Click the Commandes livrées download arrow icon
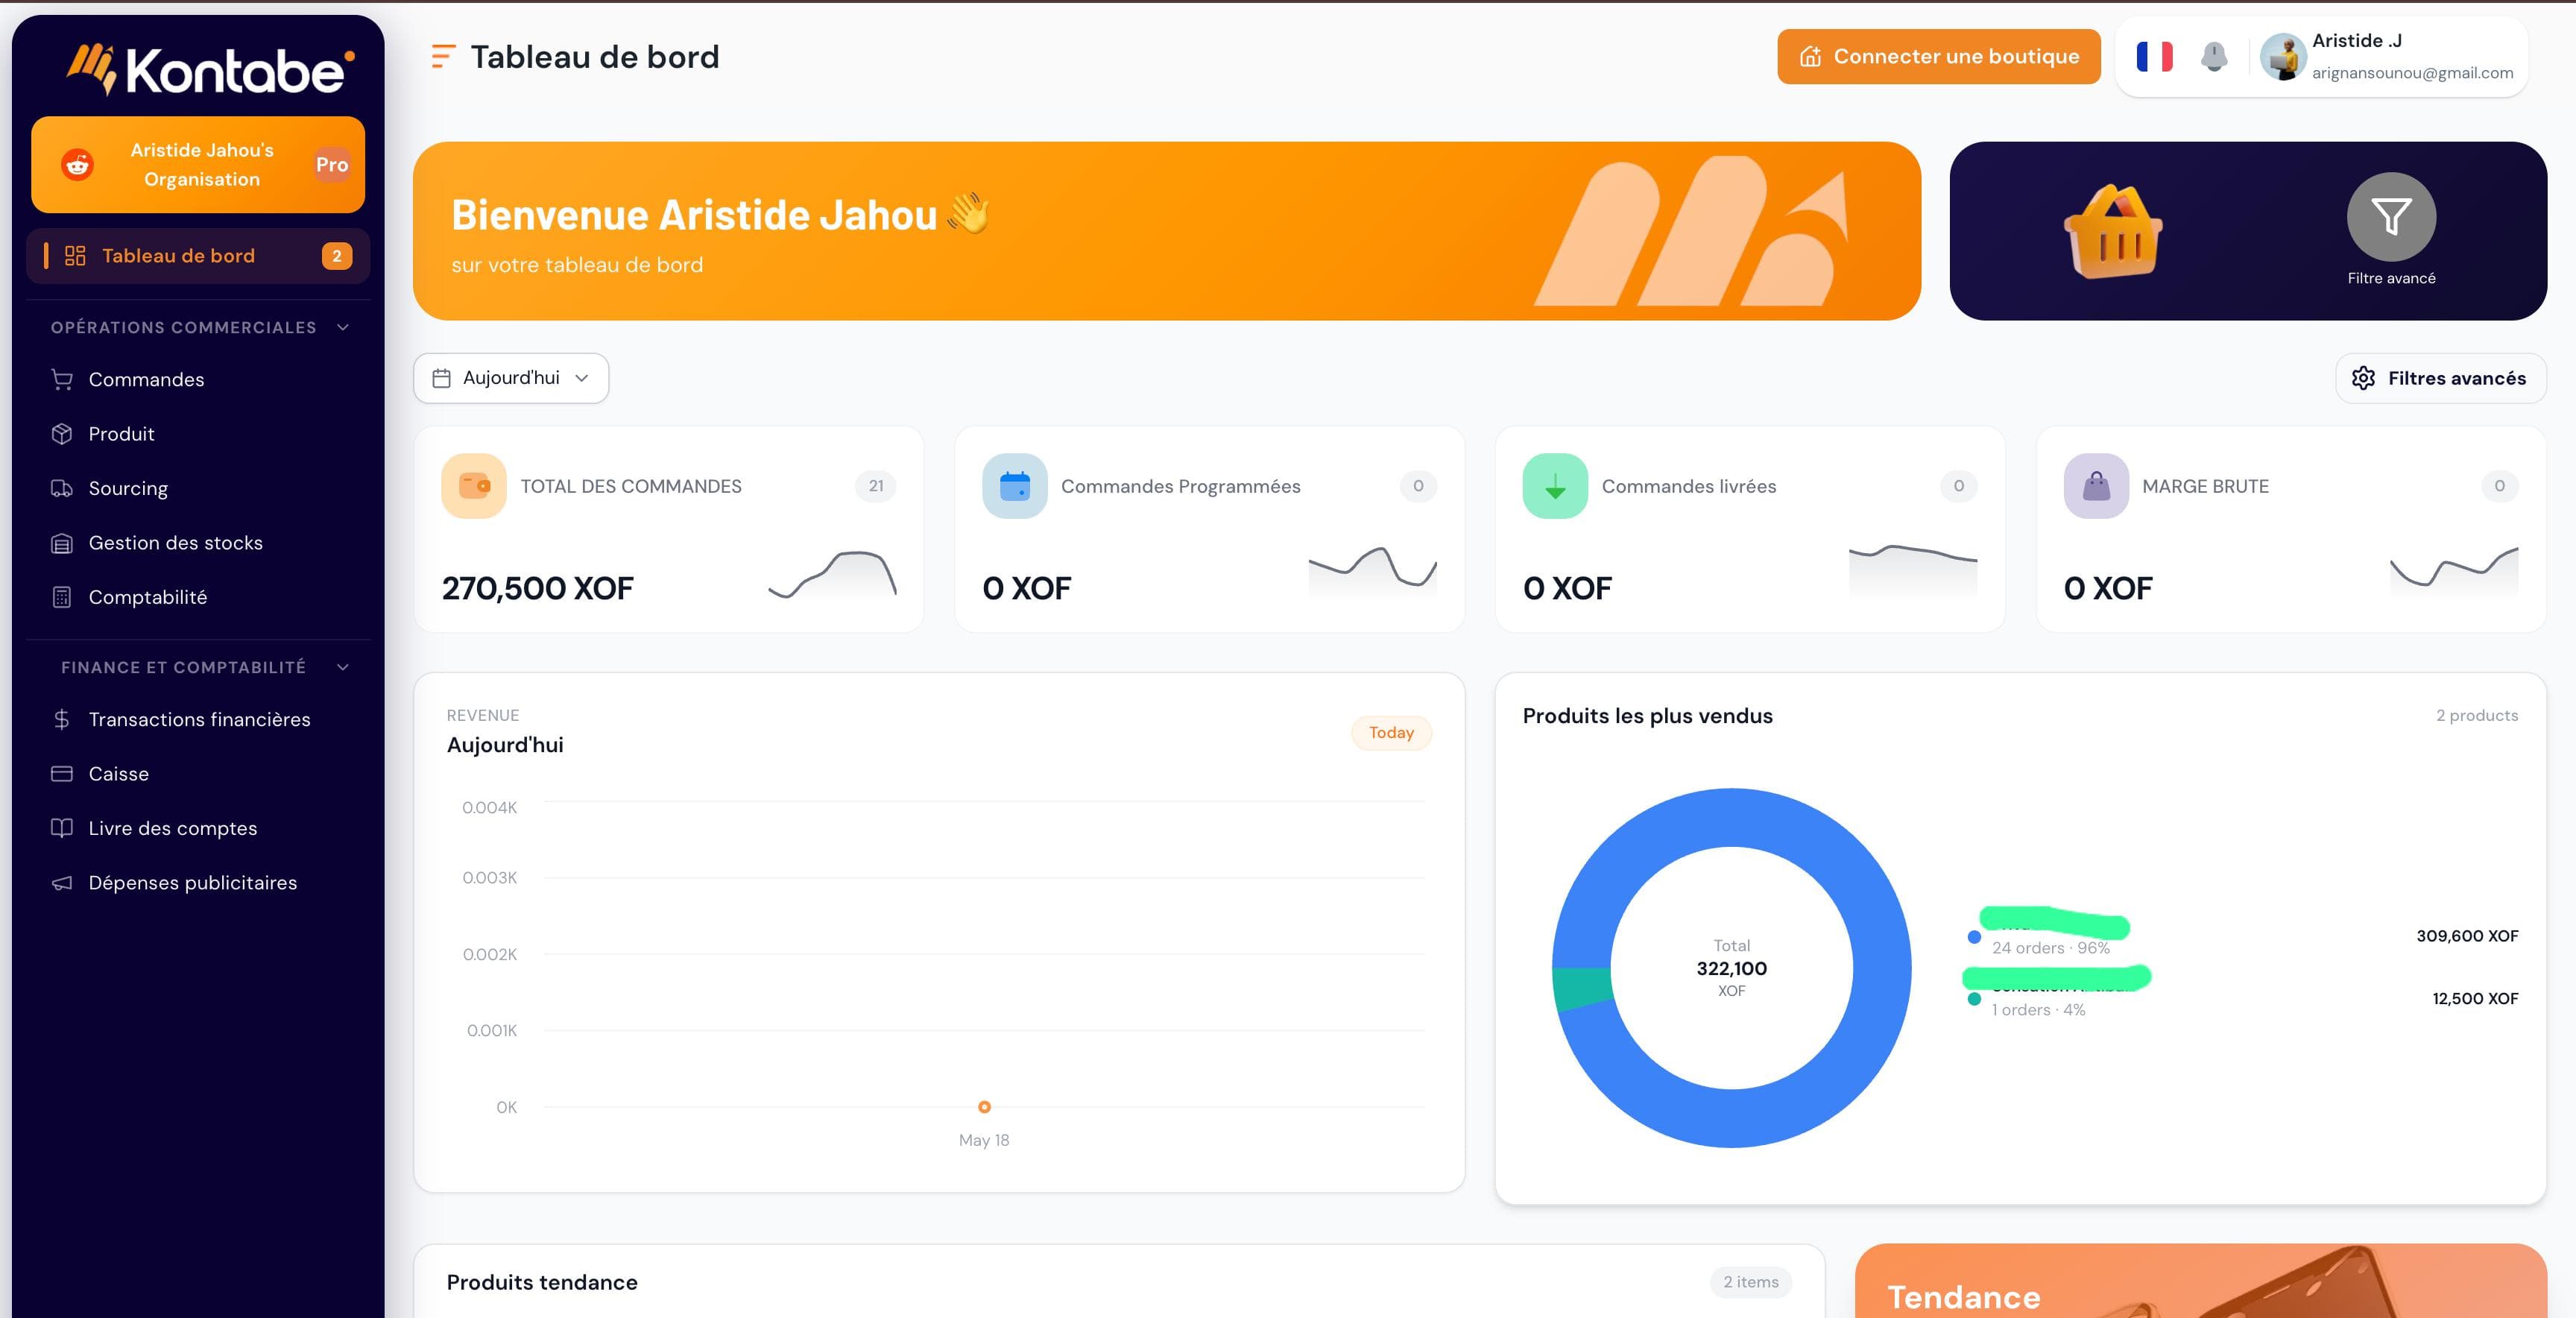2576x1318 pixels. click(x=1555, y=486)
